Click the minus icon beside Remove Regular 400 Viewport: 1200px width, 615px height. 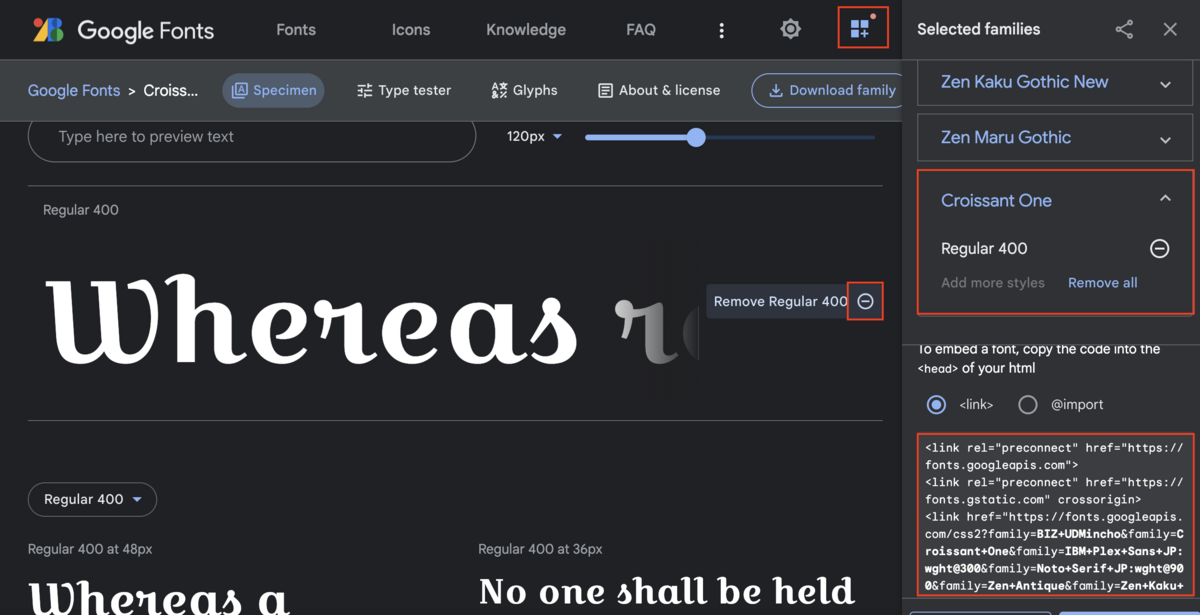pos(866,301)
